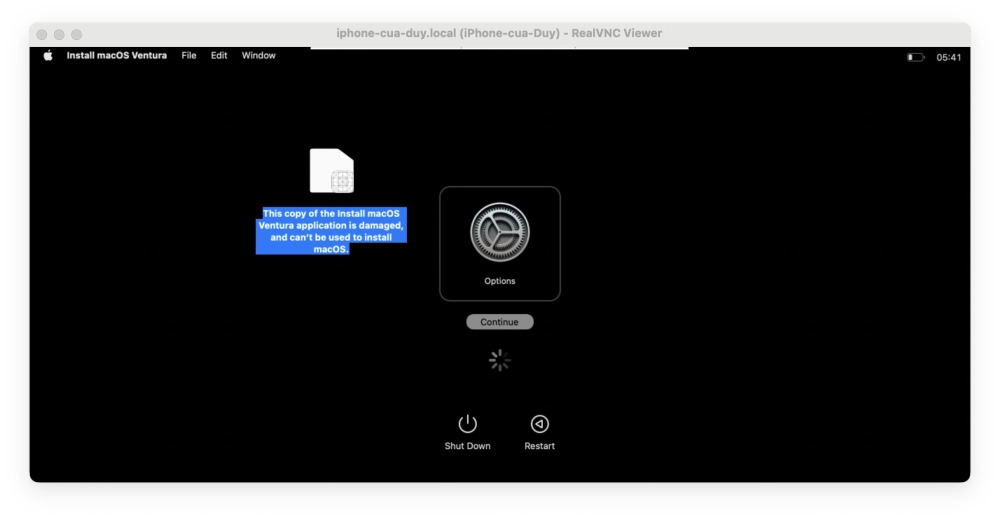Minimize the RealVNC Viewer window
Screen dimensions: 1000x519
coord(60,34)
